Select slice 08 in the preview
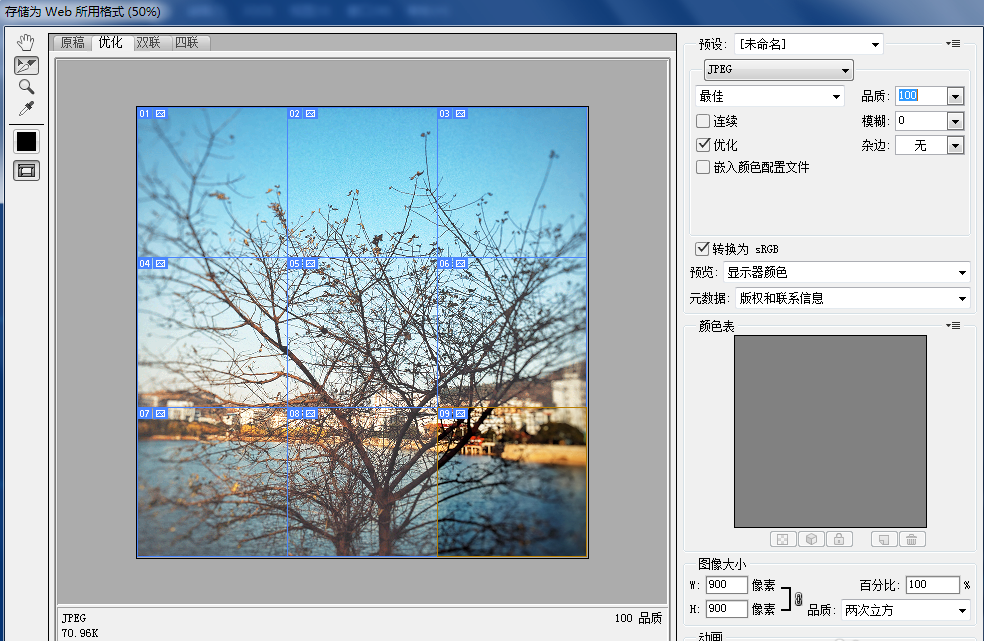The image size is (984, 641). [362, 482]
